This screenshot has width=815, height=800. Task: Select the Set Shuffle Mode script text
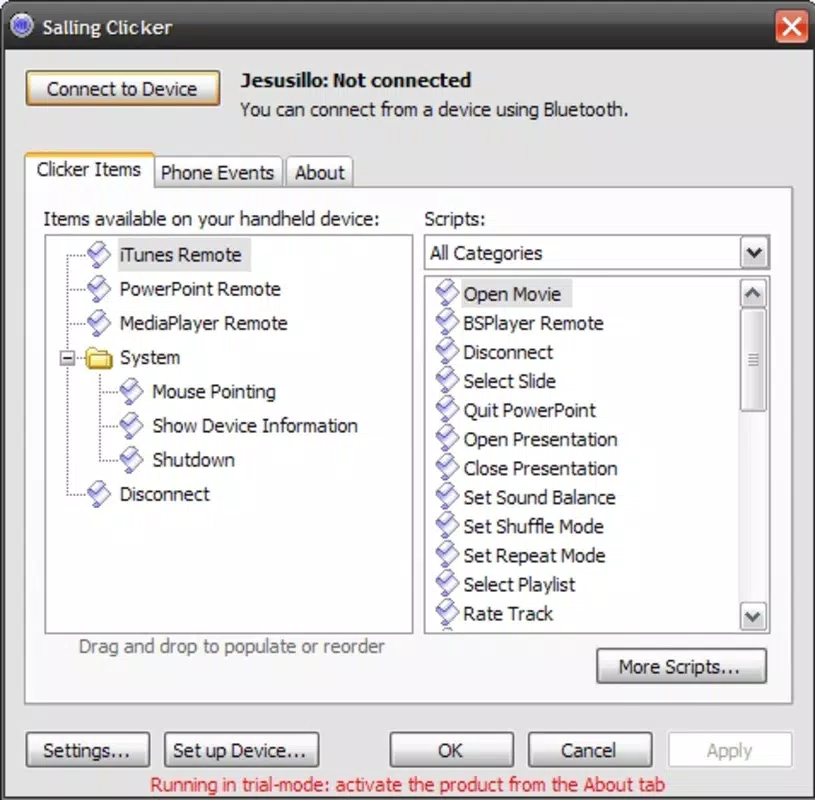click(534, 527)
